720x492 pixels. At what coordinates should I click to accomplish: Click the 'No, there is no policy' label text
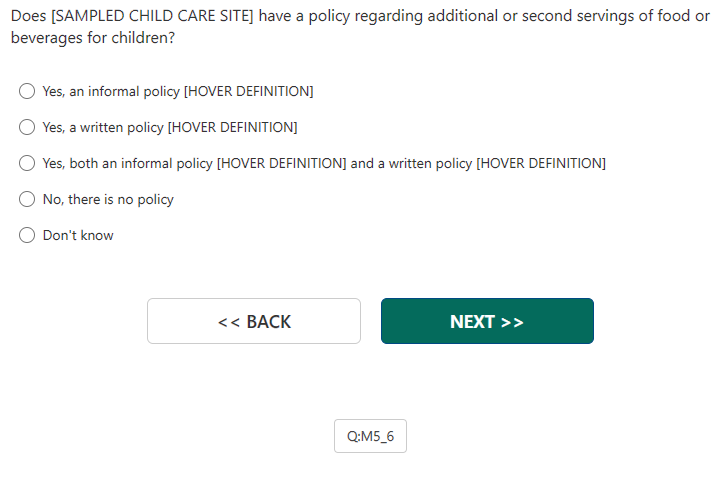pyautogui.click(x=108, y=199)
